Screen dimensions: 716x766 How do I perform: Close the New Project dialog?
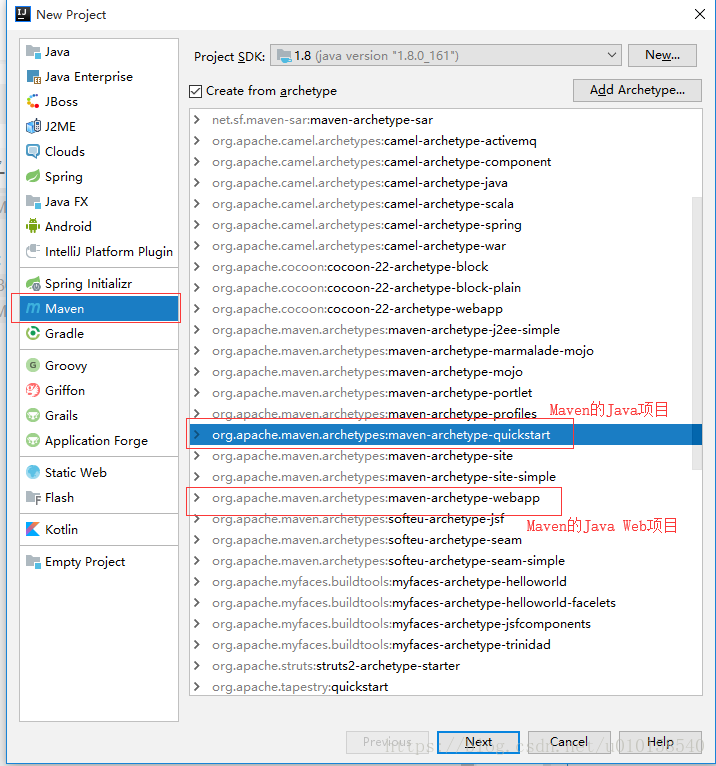700,14
